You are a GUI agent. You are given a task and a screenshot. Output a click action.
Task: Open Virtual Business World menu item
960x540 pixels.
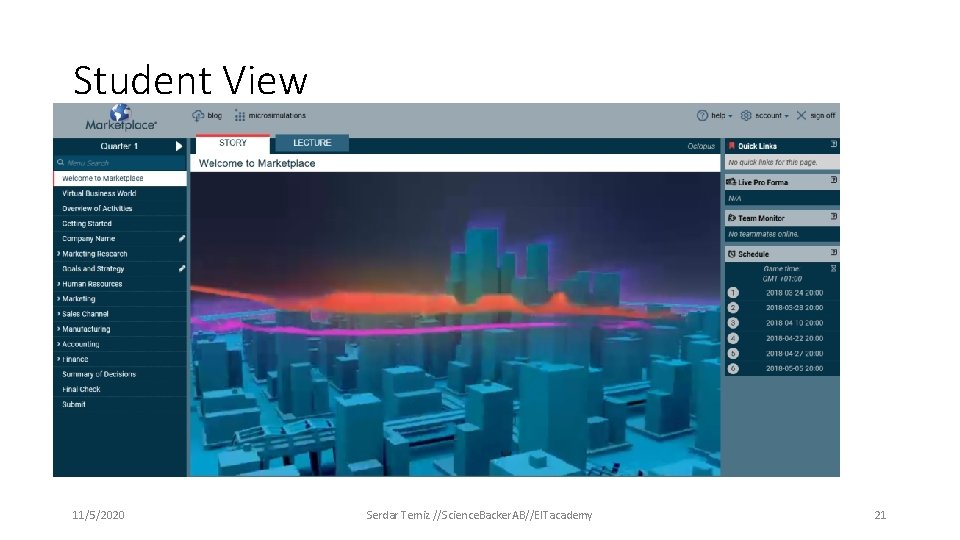coord(120,193)
